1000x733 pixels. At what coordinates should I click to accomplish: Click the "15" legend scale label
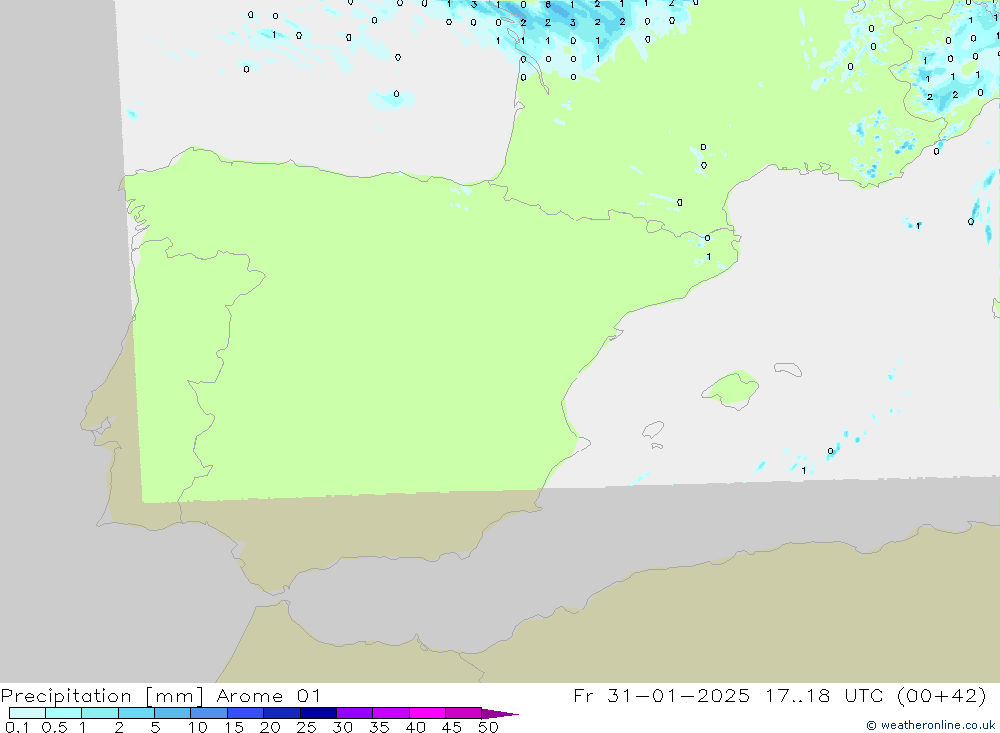coord(234,727)
